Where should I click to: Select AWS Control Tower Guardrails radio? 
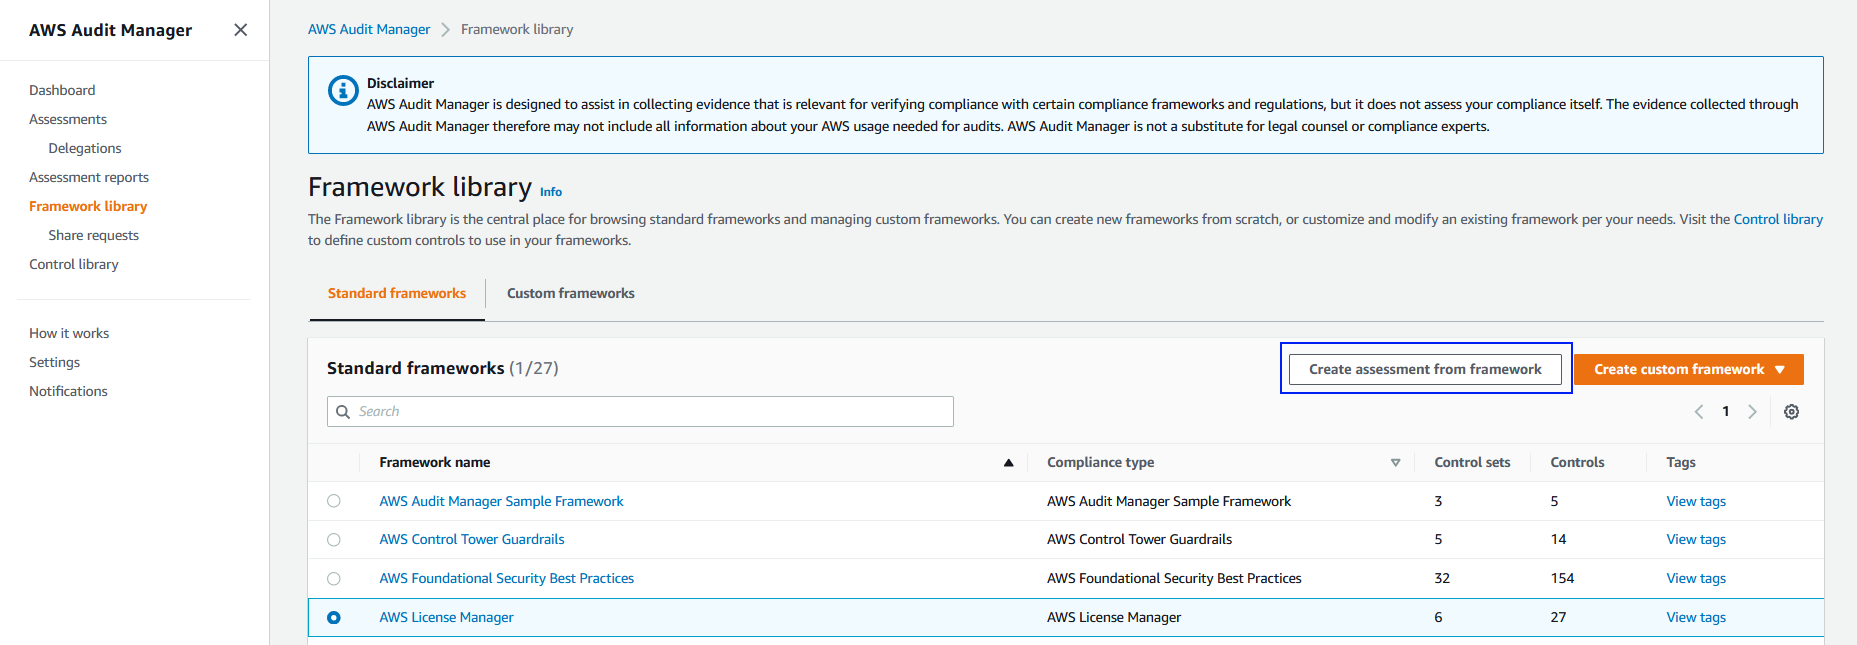(334, 540)
